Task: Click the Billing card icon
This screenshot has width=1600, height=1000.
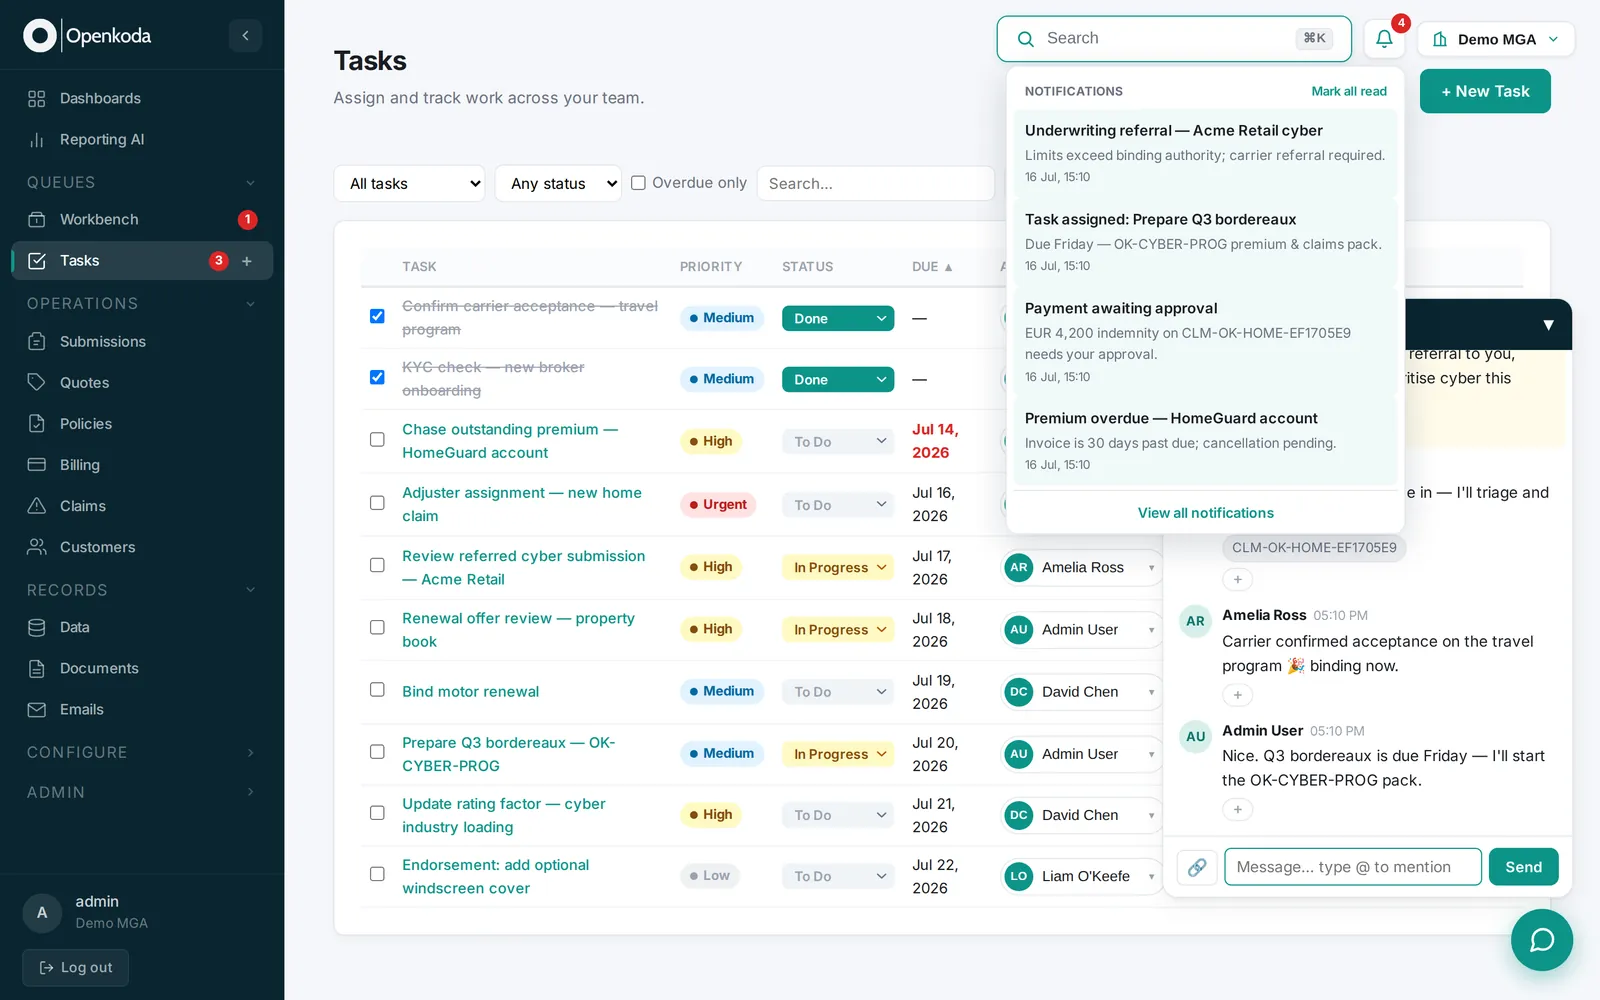Action: [37, 465]
